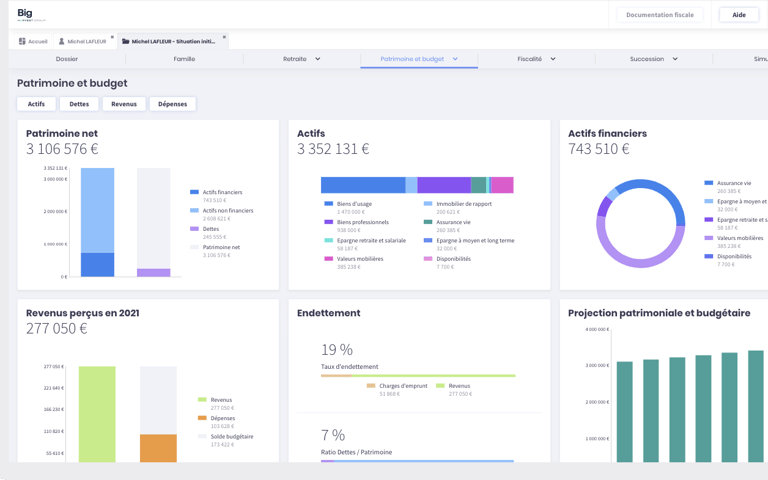Click the Actifs filter button
The height and width of the screenshot is (480, 768).
tap(36, 104)
